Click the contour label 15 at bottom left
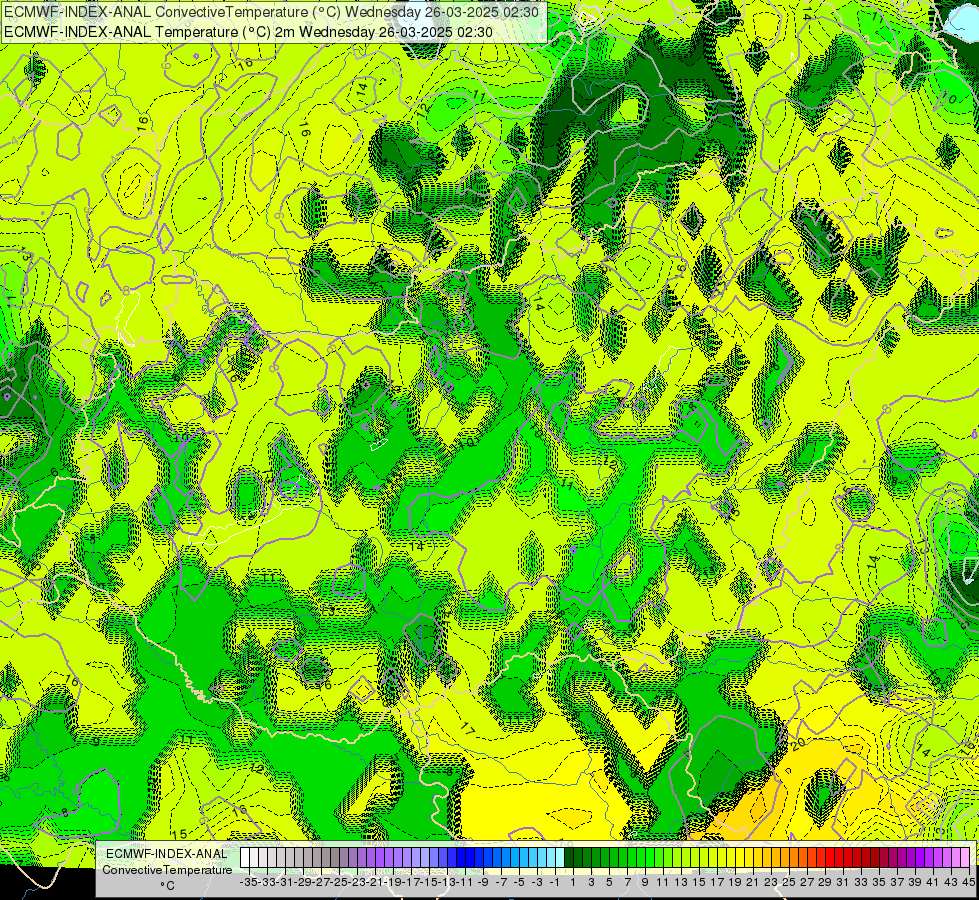This screenshot has height=900, width=979. coord(179,834)
